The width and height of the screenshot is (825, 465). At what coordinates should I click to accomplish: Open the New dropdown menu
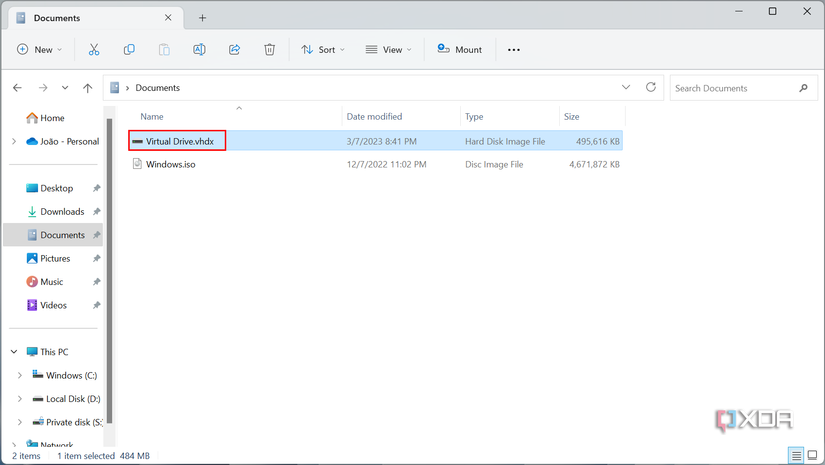(40, 49)
